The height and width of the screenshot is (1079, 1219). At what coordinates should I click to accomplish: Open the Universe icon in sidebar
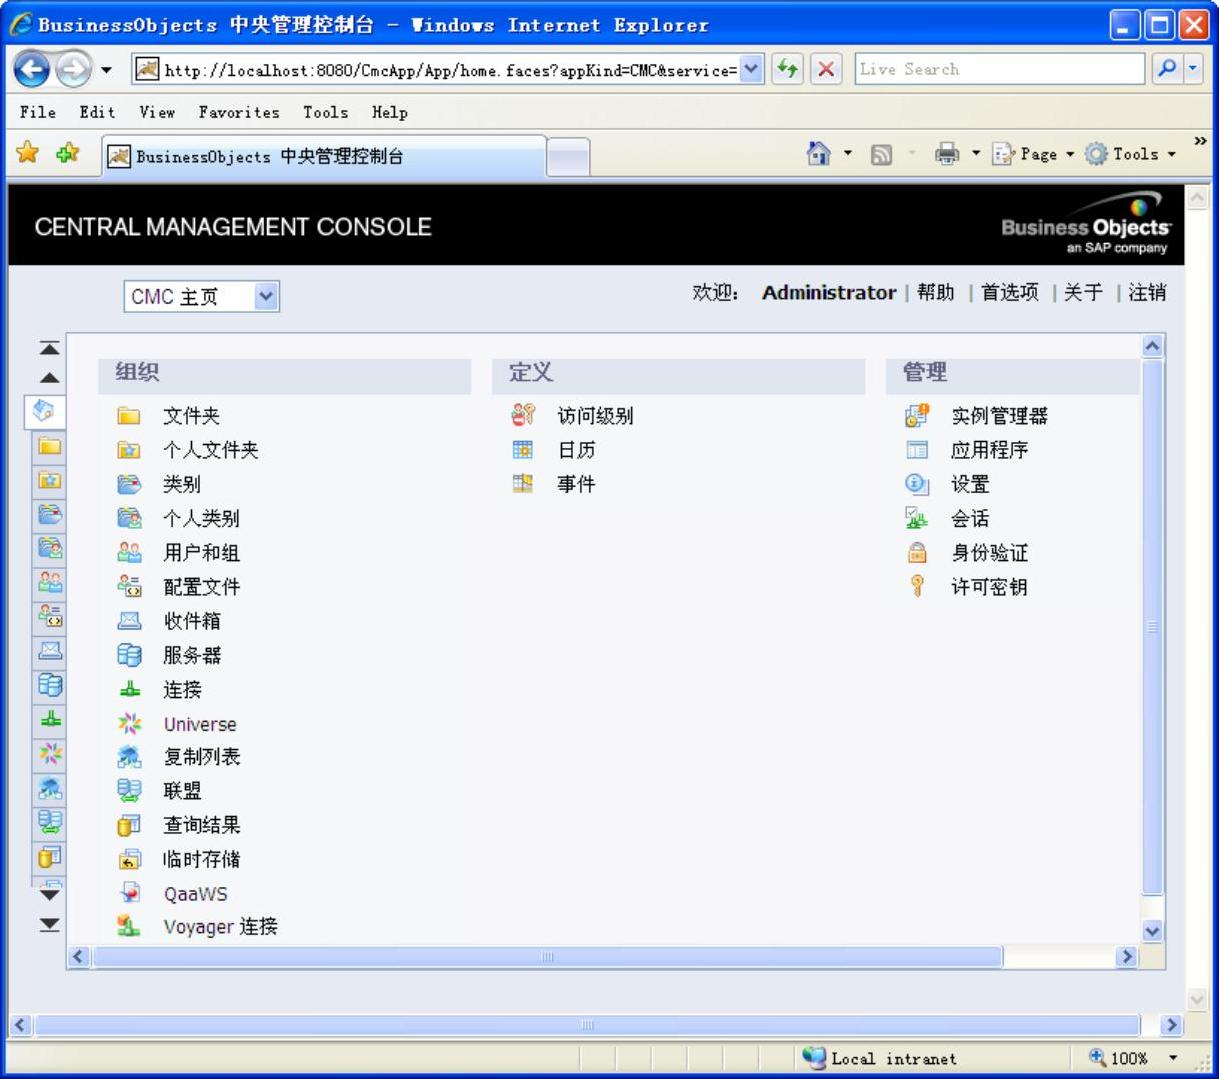coord(50,753)
